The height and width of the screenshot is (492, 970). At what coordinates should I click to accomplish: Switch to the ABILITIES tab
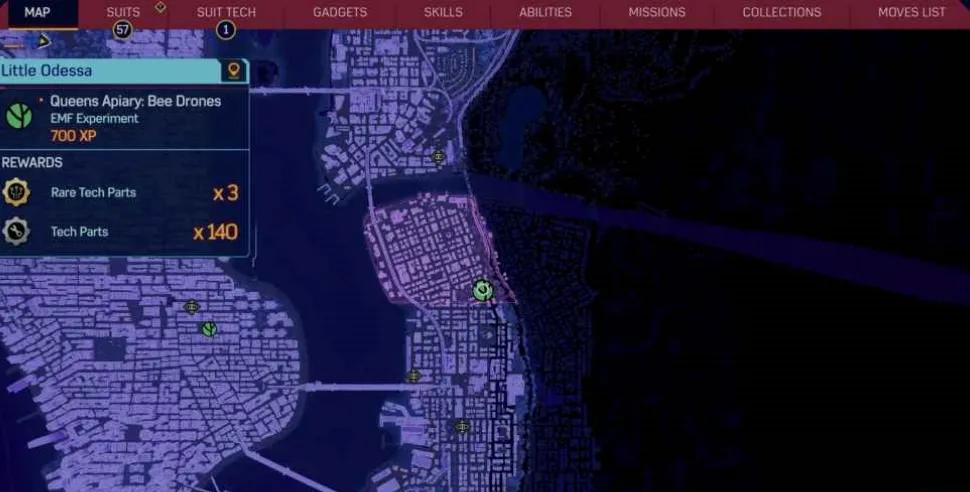pos(545,12)
